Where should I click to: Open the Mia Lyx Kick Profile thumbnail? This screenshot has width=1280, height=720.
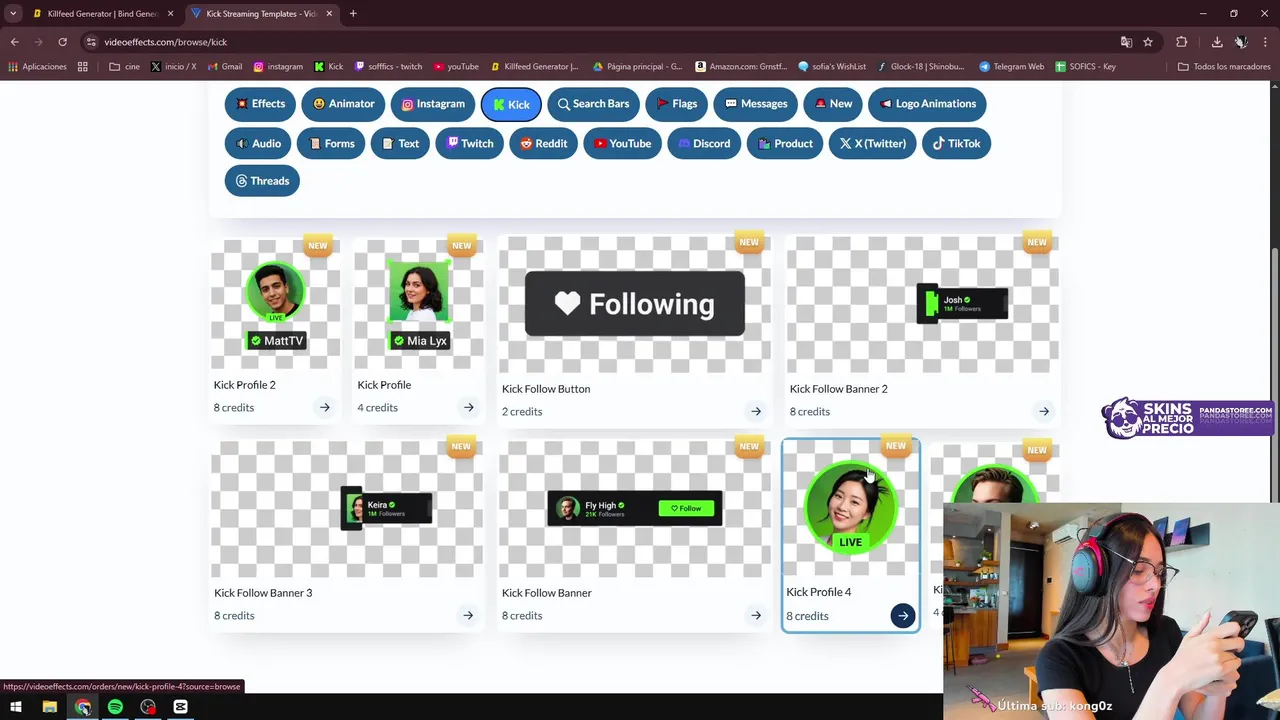tap(419, 304)
